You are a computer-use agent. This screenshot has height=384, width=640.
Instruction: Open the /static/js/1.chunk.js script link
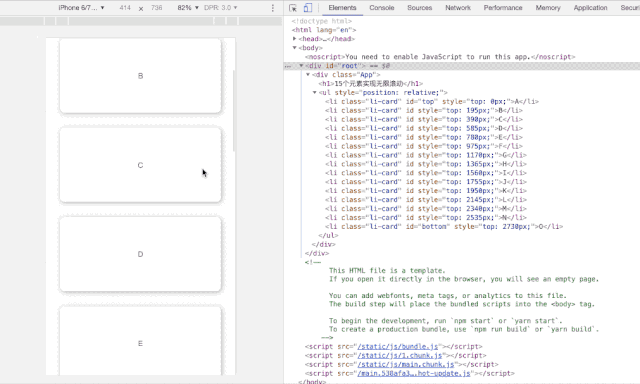tap(400, 355)
